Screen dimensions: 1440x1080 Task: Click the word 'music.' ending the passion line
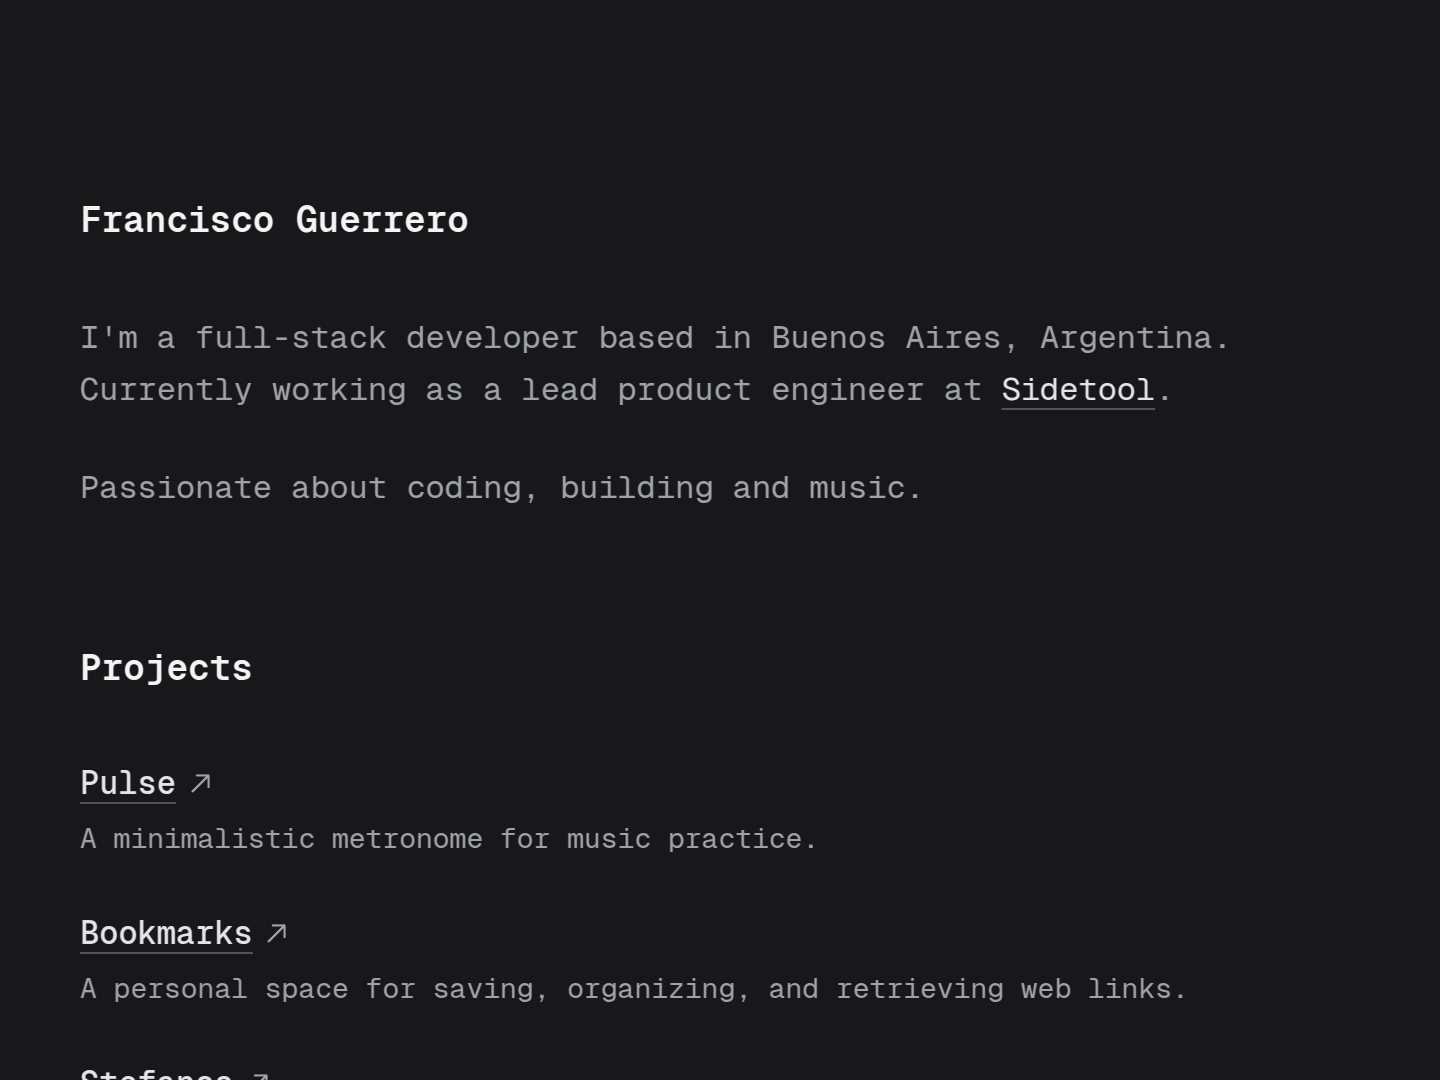point(865,488)
